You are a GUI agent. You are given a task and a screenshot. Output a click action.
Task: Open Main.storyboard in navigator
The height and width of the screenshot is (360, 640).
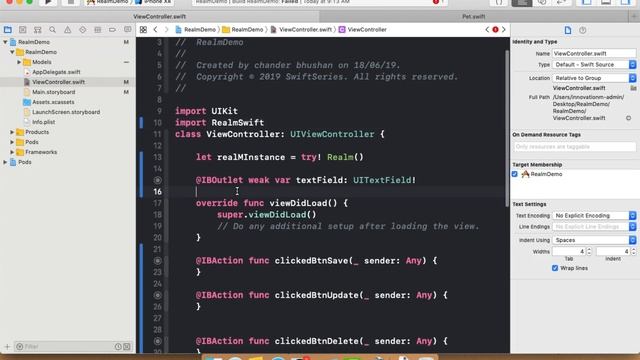coord(54,92)
